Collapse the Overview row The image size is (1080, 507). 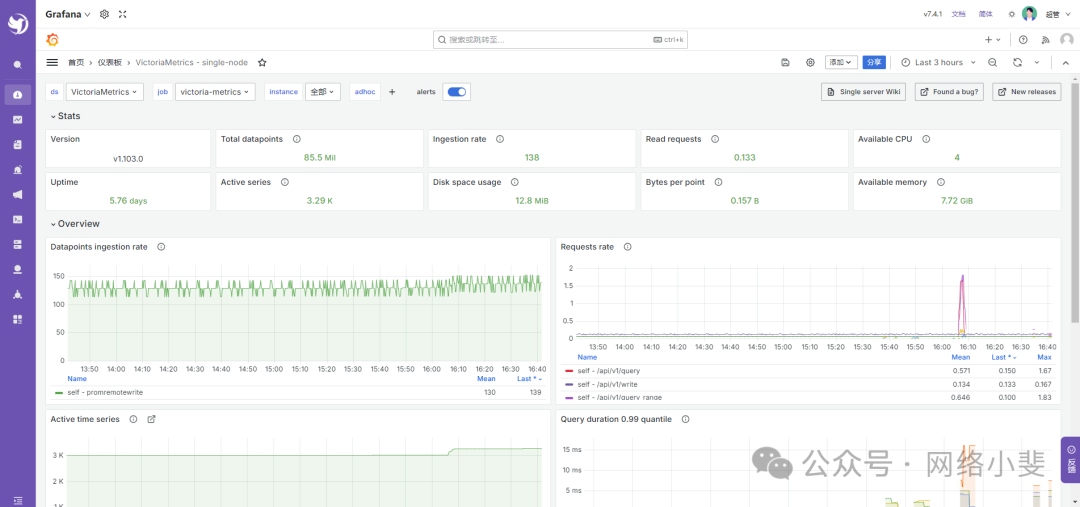(x=75, y=224)
